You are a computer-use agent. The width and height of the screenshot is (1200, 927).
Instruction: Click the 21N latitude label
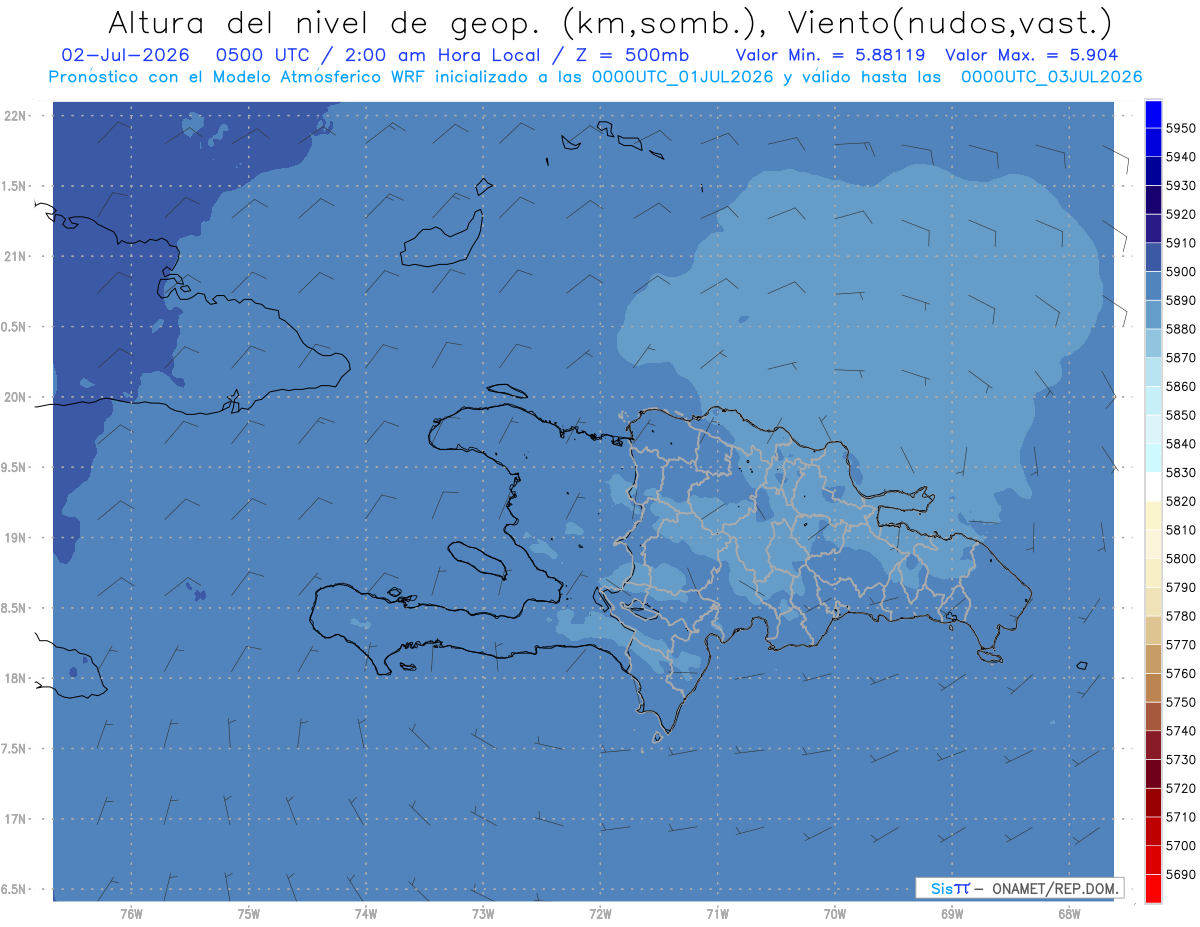[x=16, y=256]
